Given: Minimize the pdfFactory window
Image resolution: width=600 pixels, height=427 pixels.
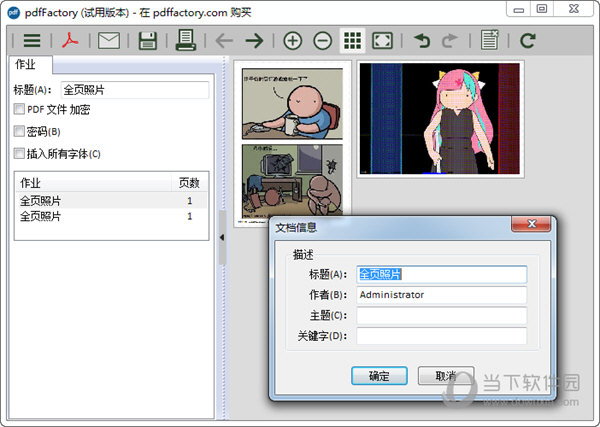Looking at the screenshot, I should [x=518, y=9].
